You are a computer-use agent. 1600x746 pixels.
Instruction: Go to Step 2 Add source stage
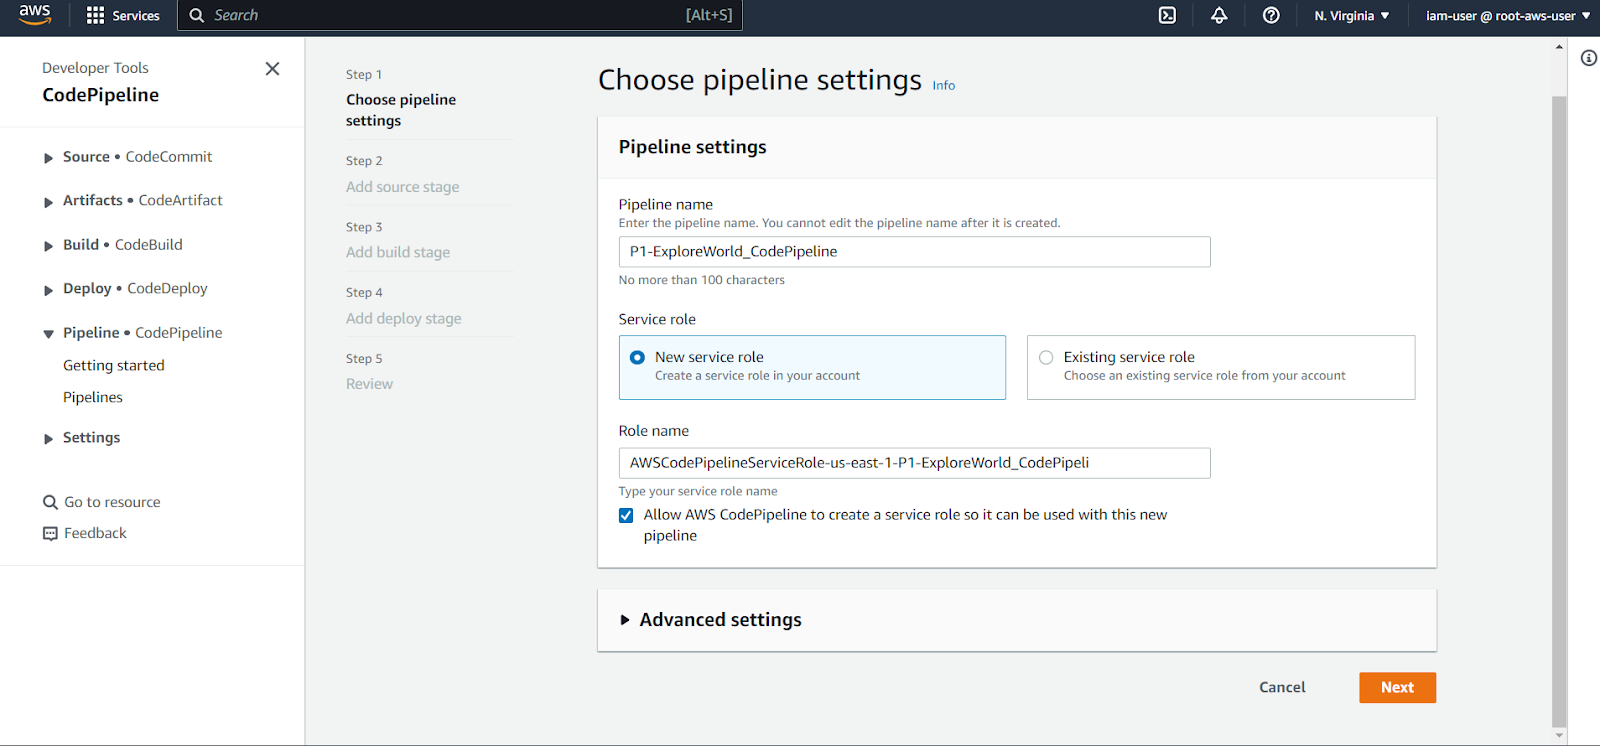tap(403, 187)
